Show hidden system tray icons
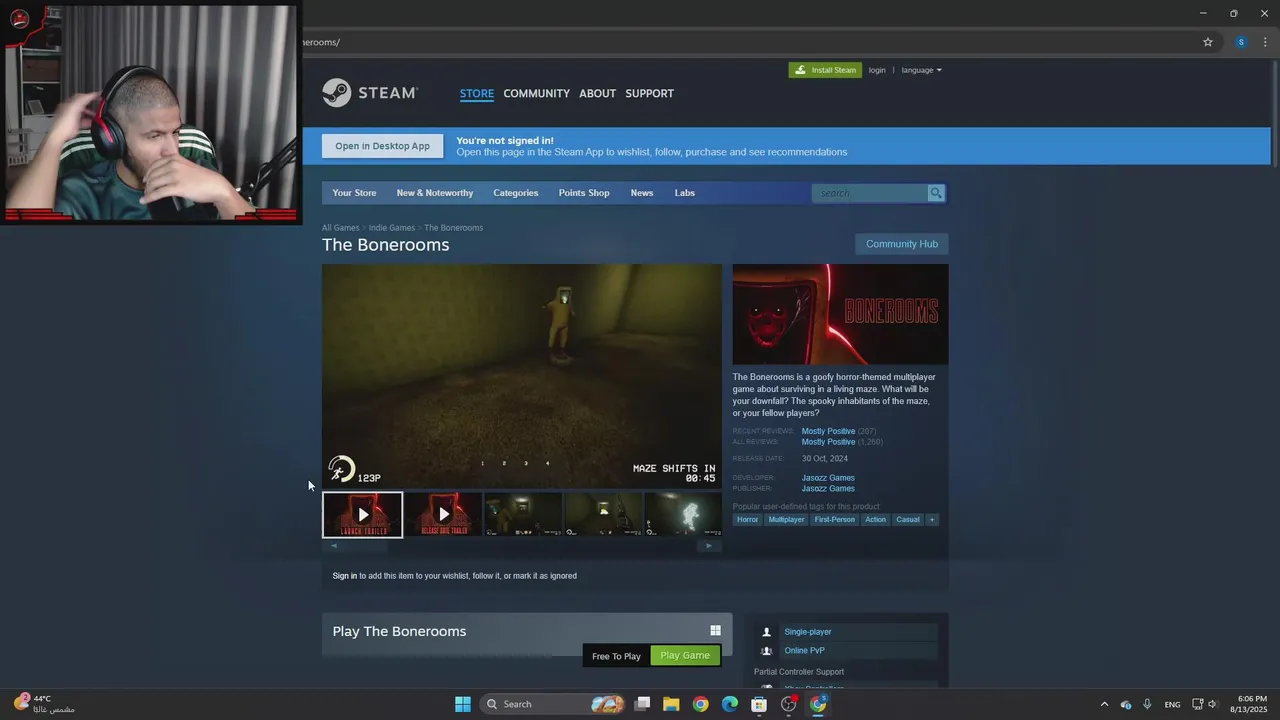 tap(1104, 704)
